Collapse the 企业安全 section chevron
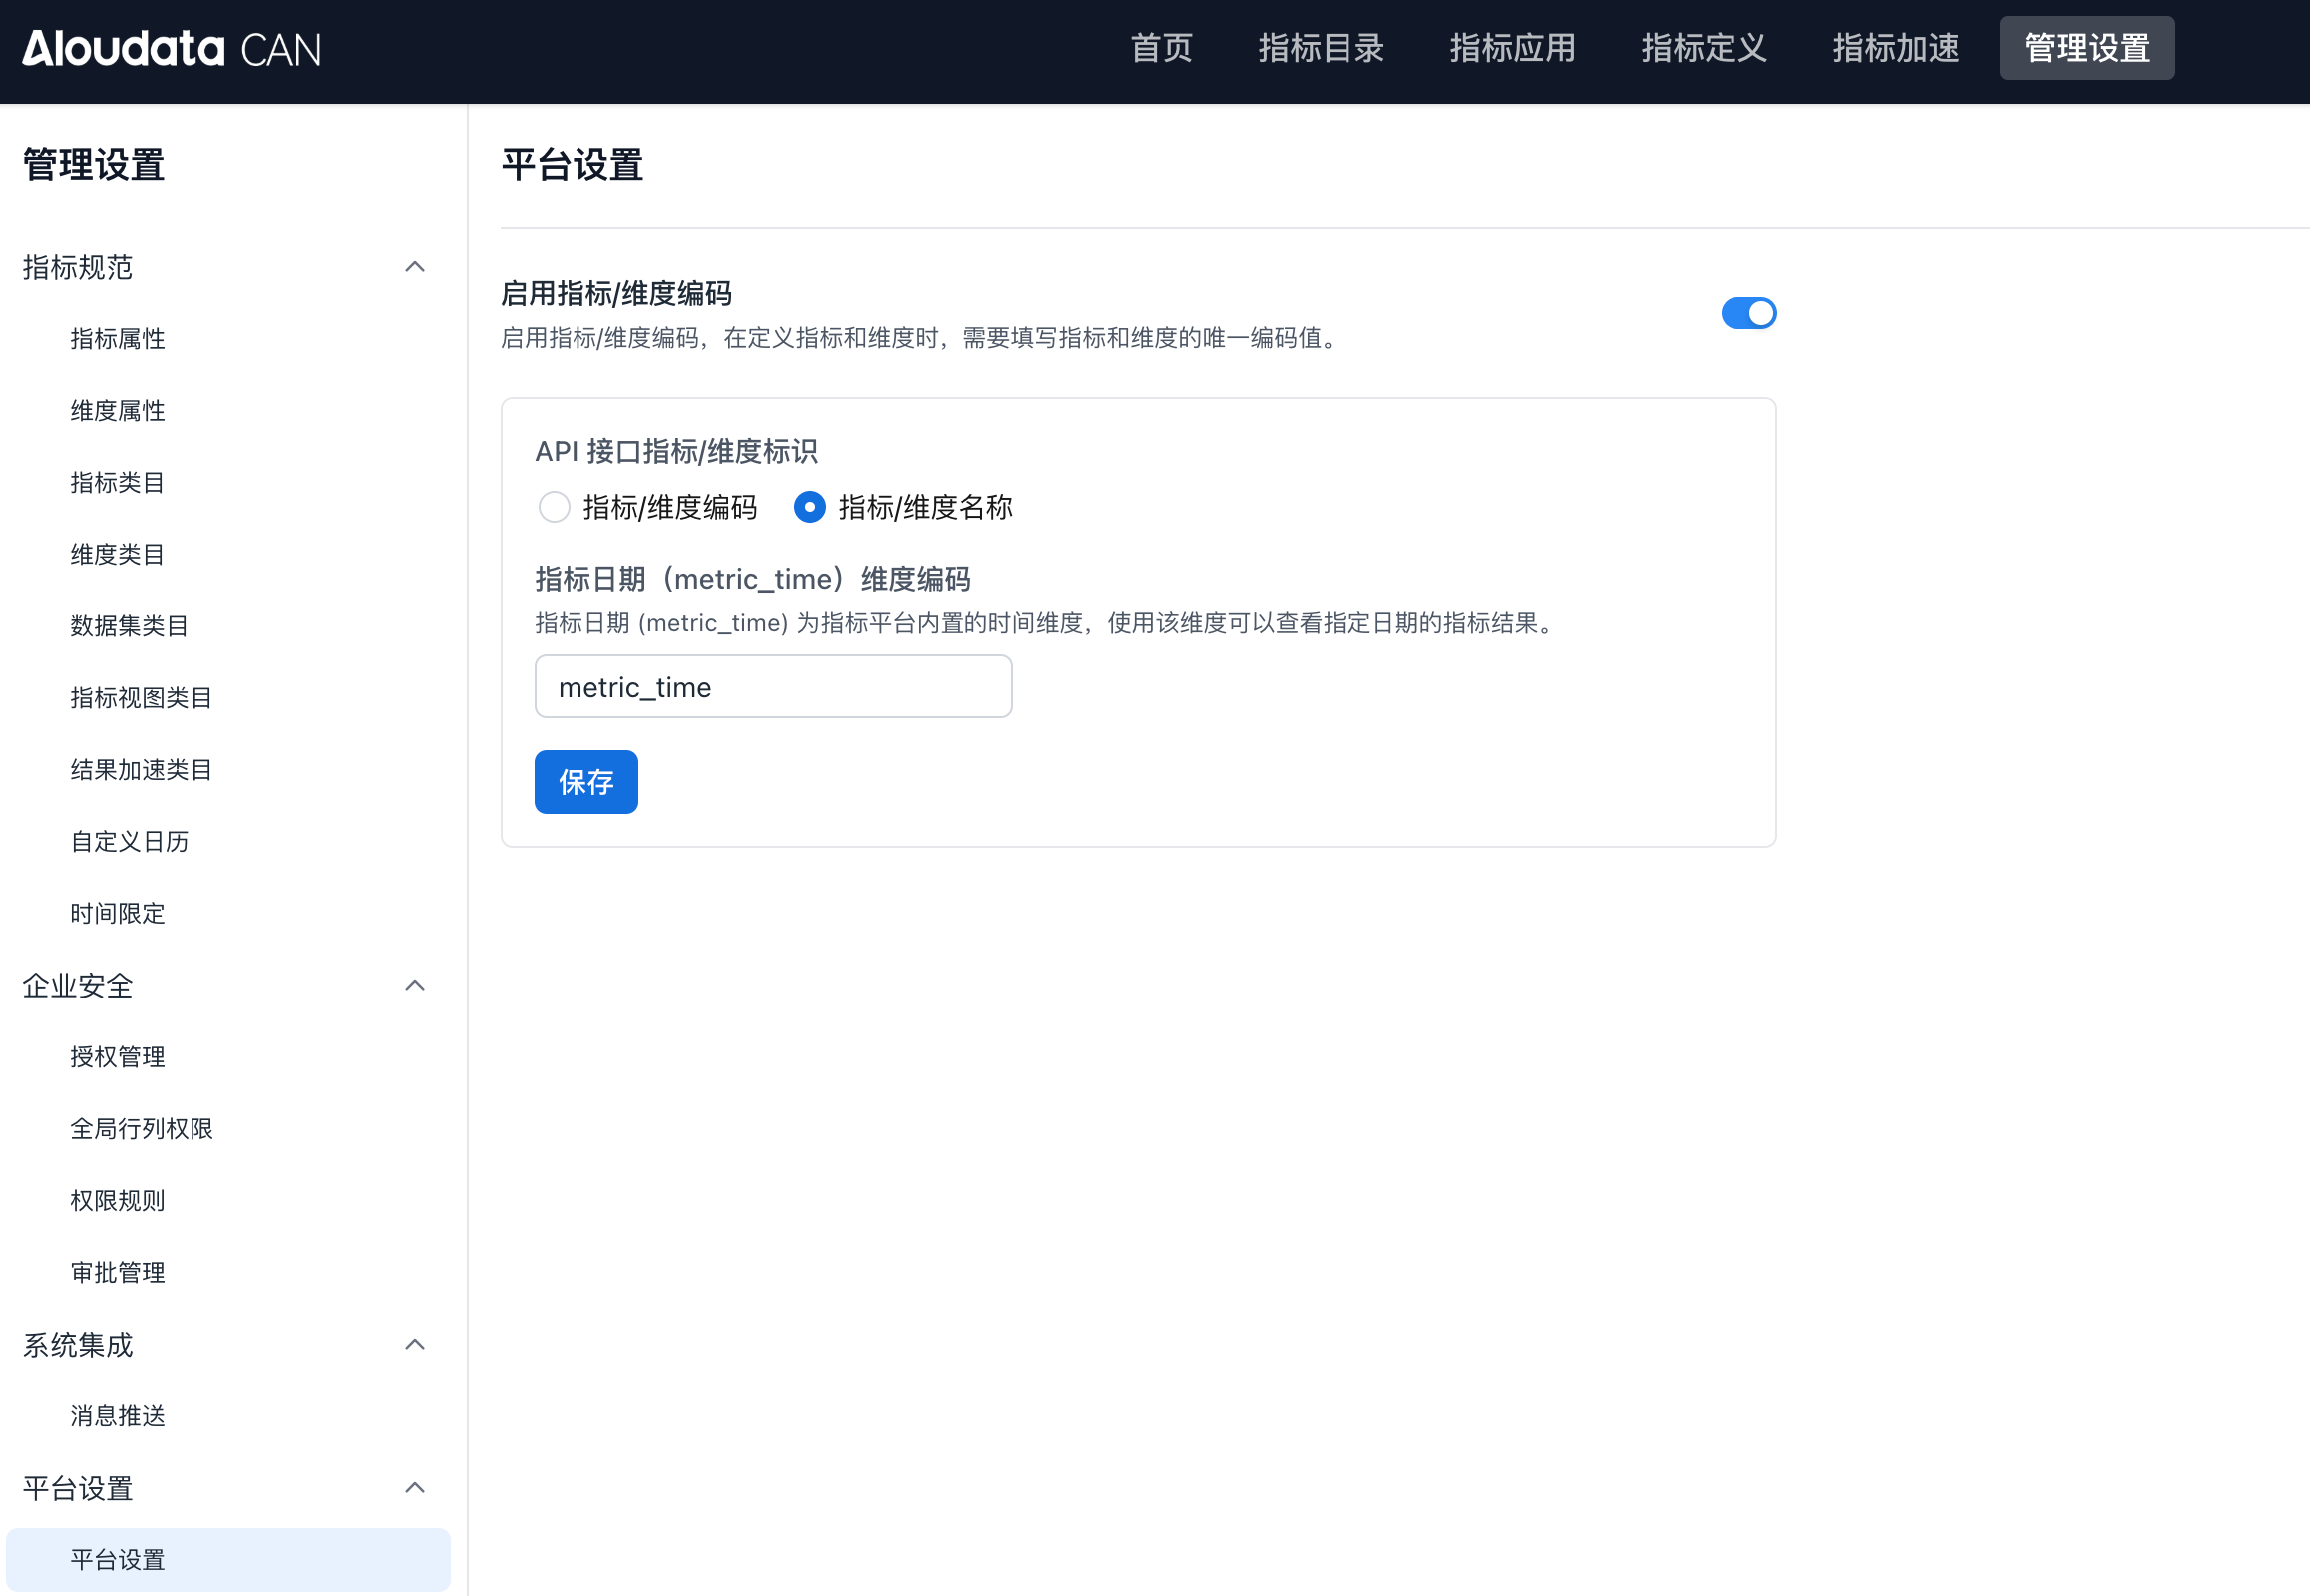This screenshot has width=2310, height=1596. point(415,985)
